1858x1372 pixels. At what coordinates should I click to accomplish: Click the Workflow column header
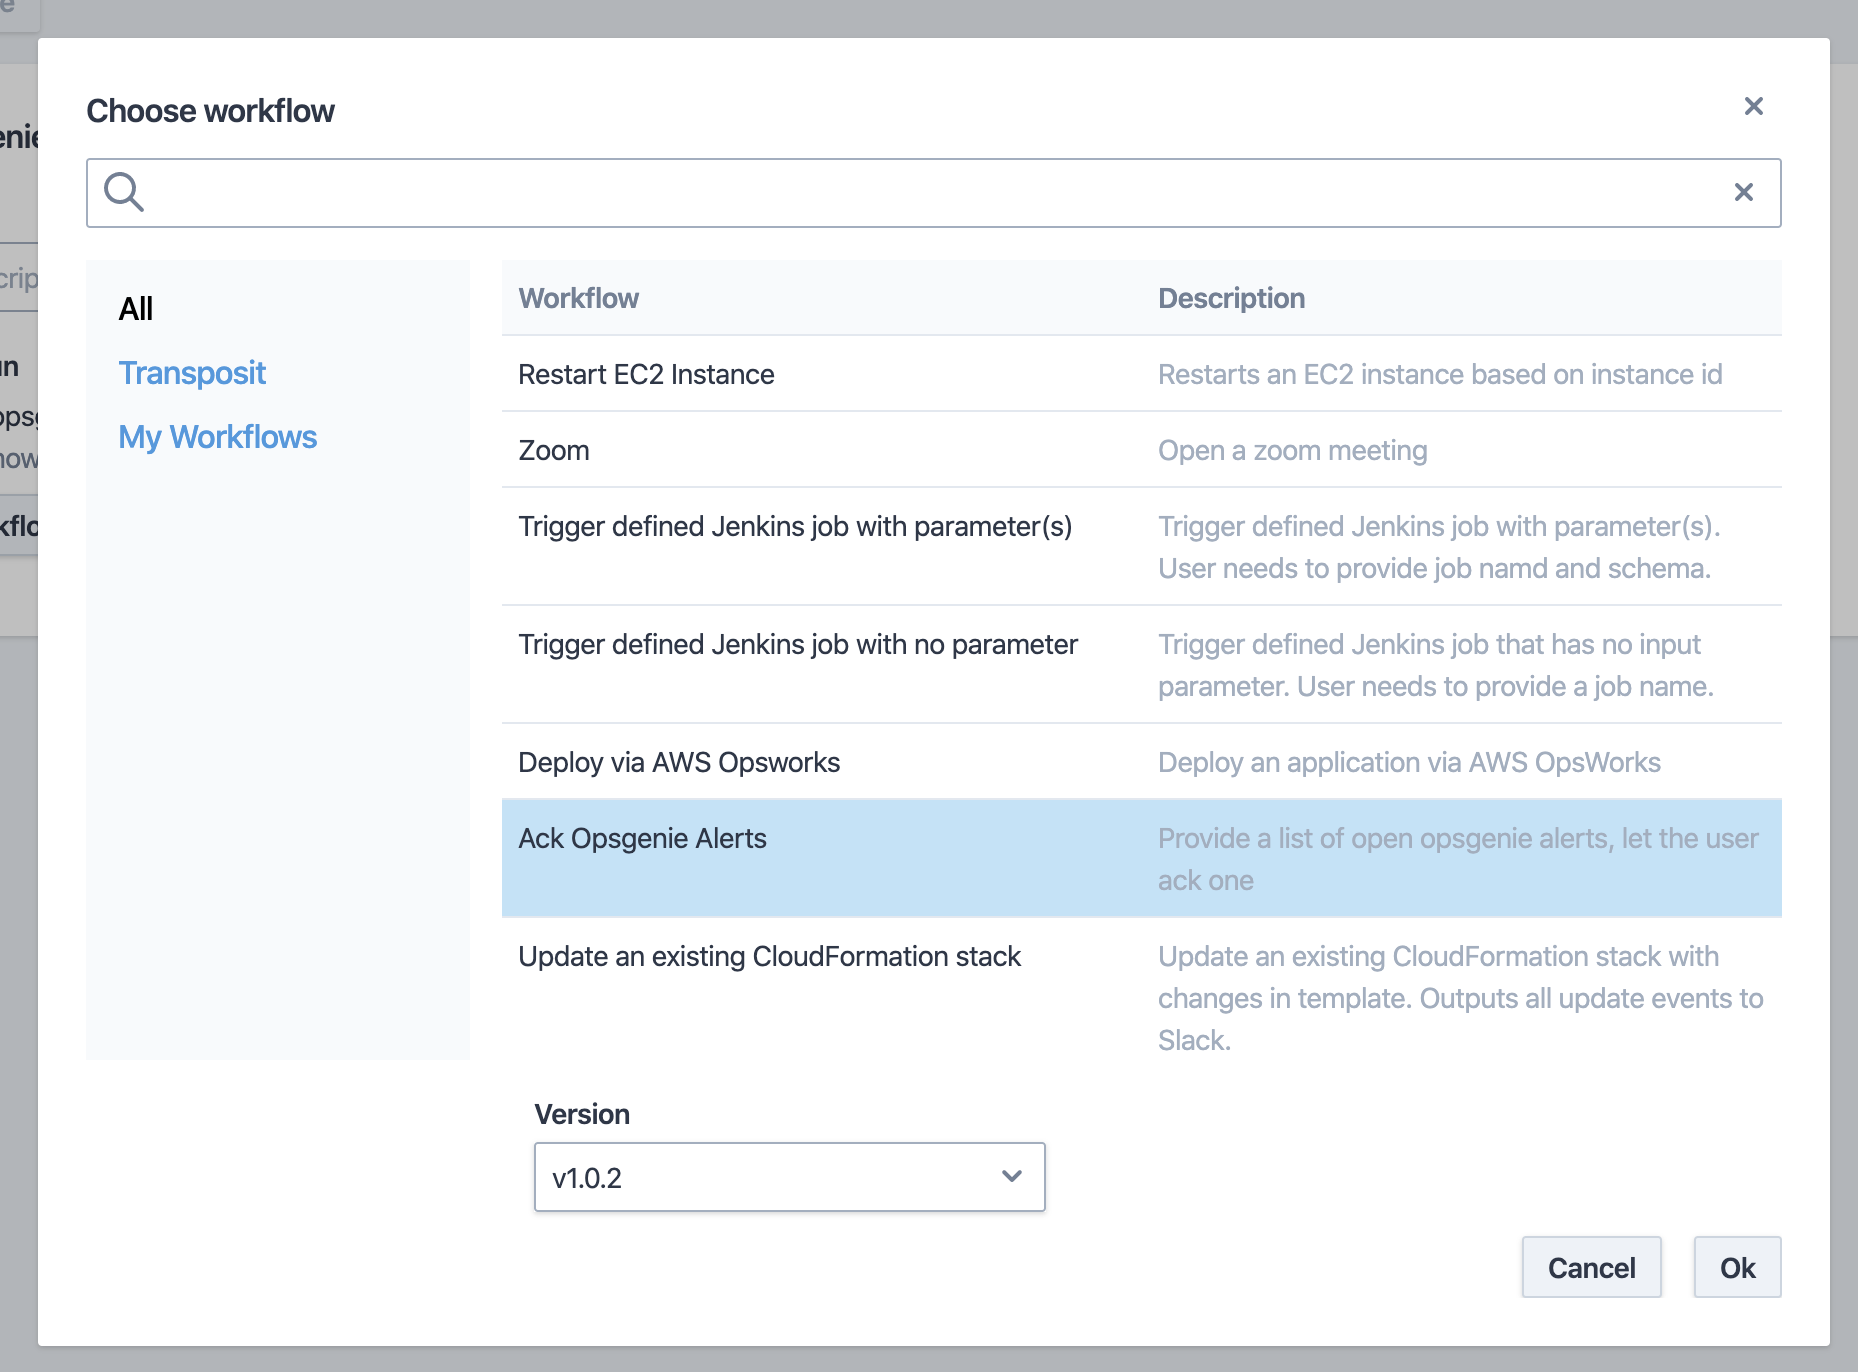578,298
